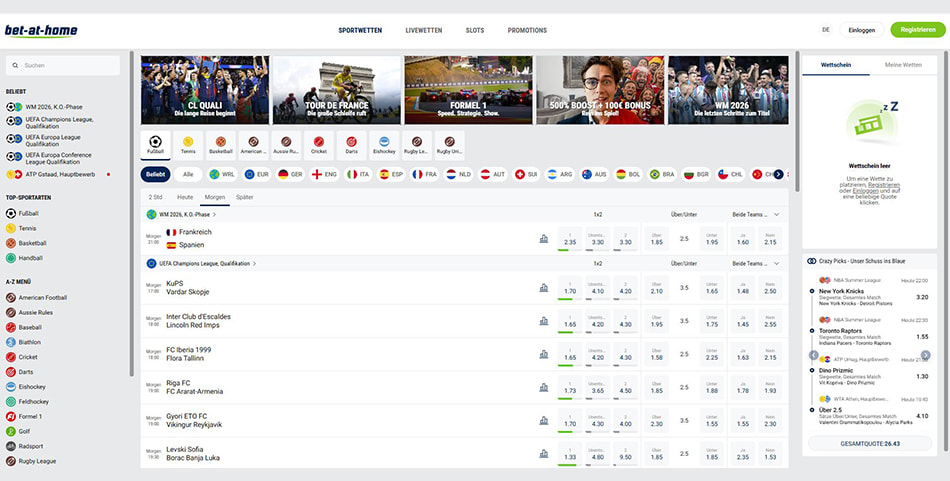Select New York Knicks pick at 3.20

tap(870, 297)
